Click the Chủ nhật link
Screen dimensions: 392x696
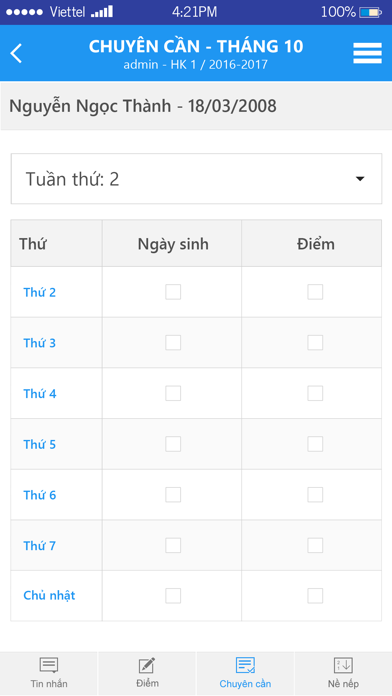(x=49, y=596)
